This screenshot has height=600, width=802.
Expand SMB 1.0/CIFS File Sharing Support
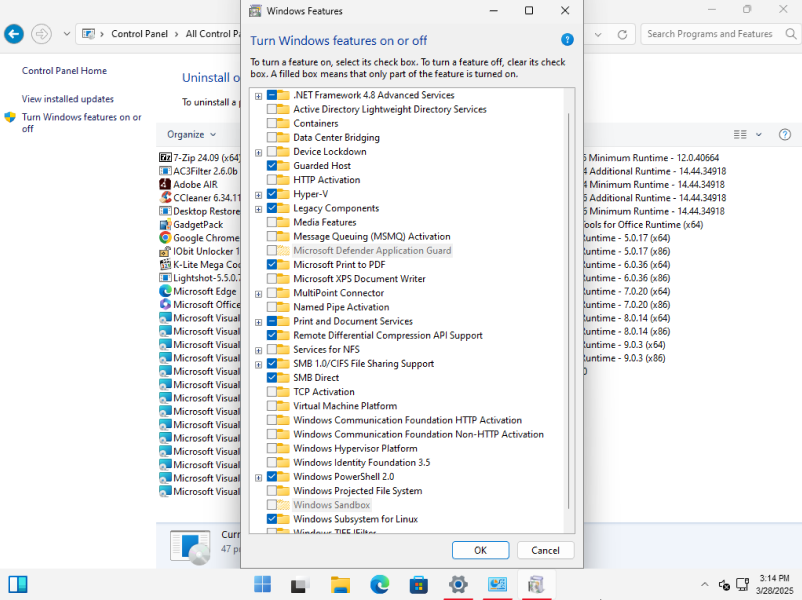point(258,365)
